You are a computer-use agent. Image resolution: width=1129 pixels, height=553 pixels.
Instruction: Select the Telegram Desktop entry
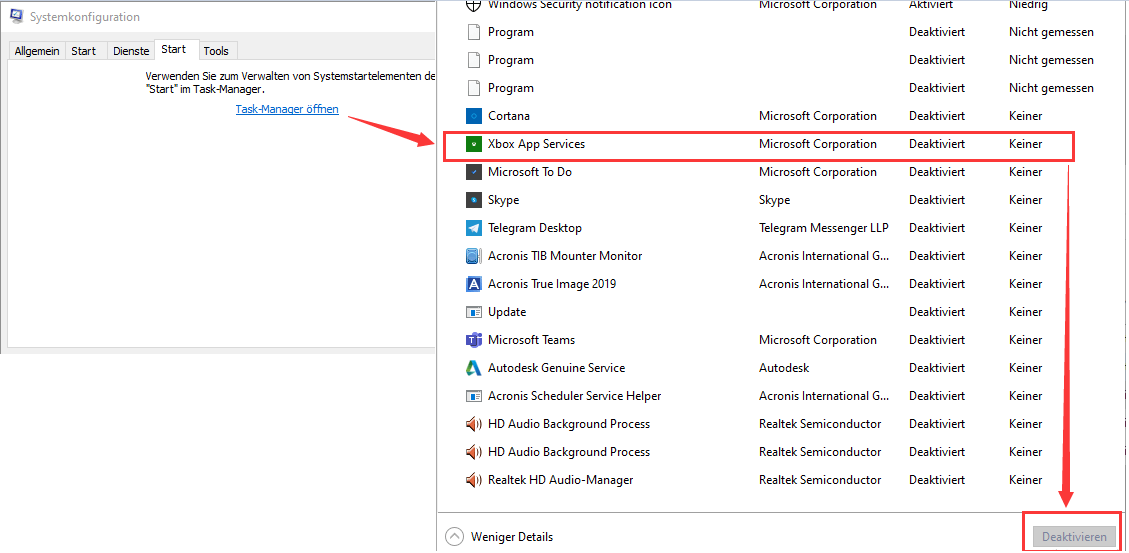[535, 228]
